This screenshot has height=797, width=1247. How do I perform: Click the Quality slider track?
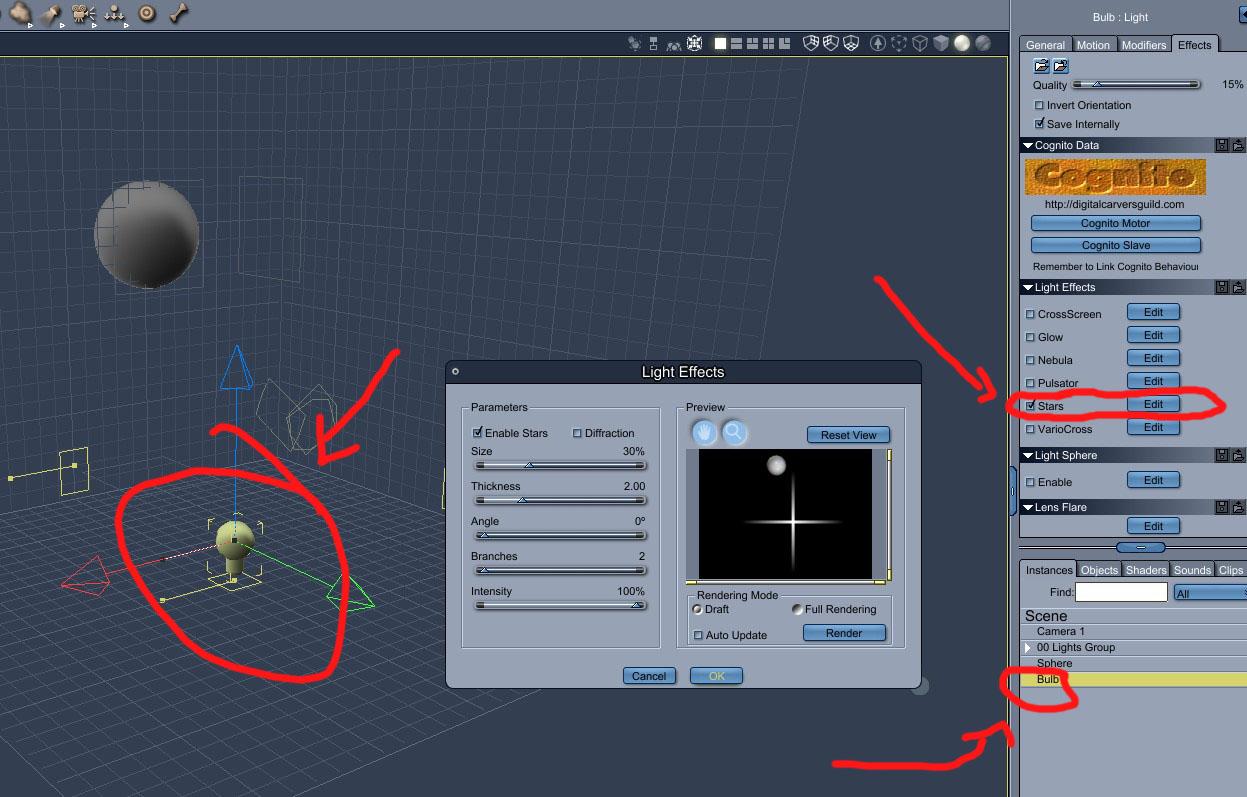click(x=1136, y=85)
